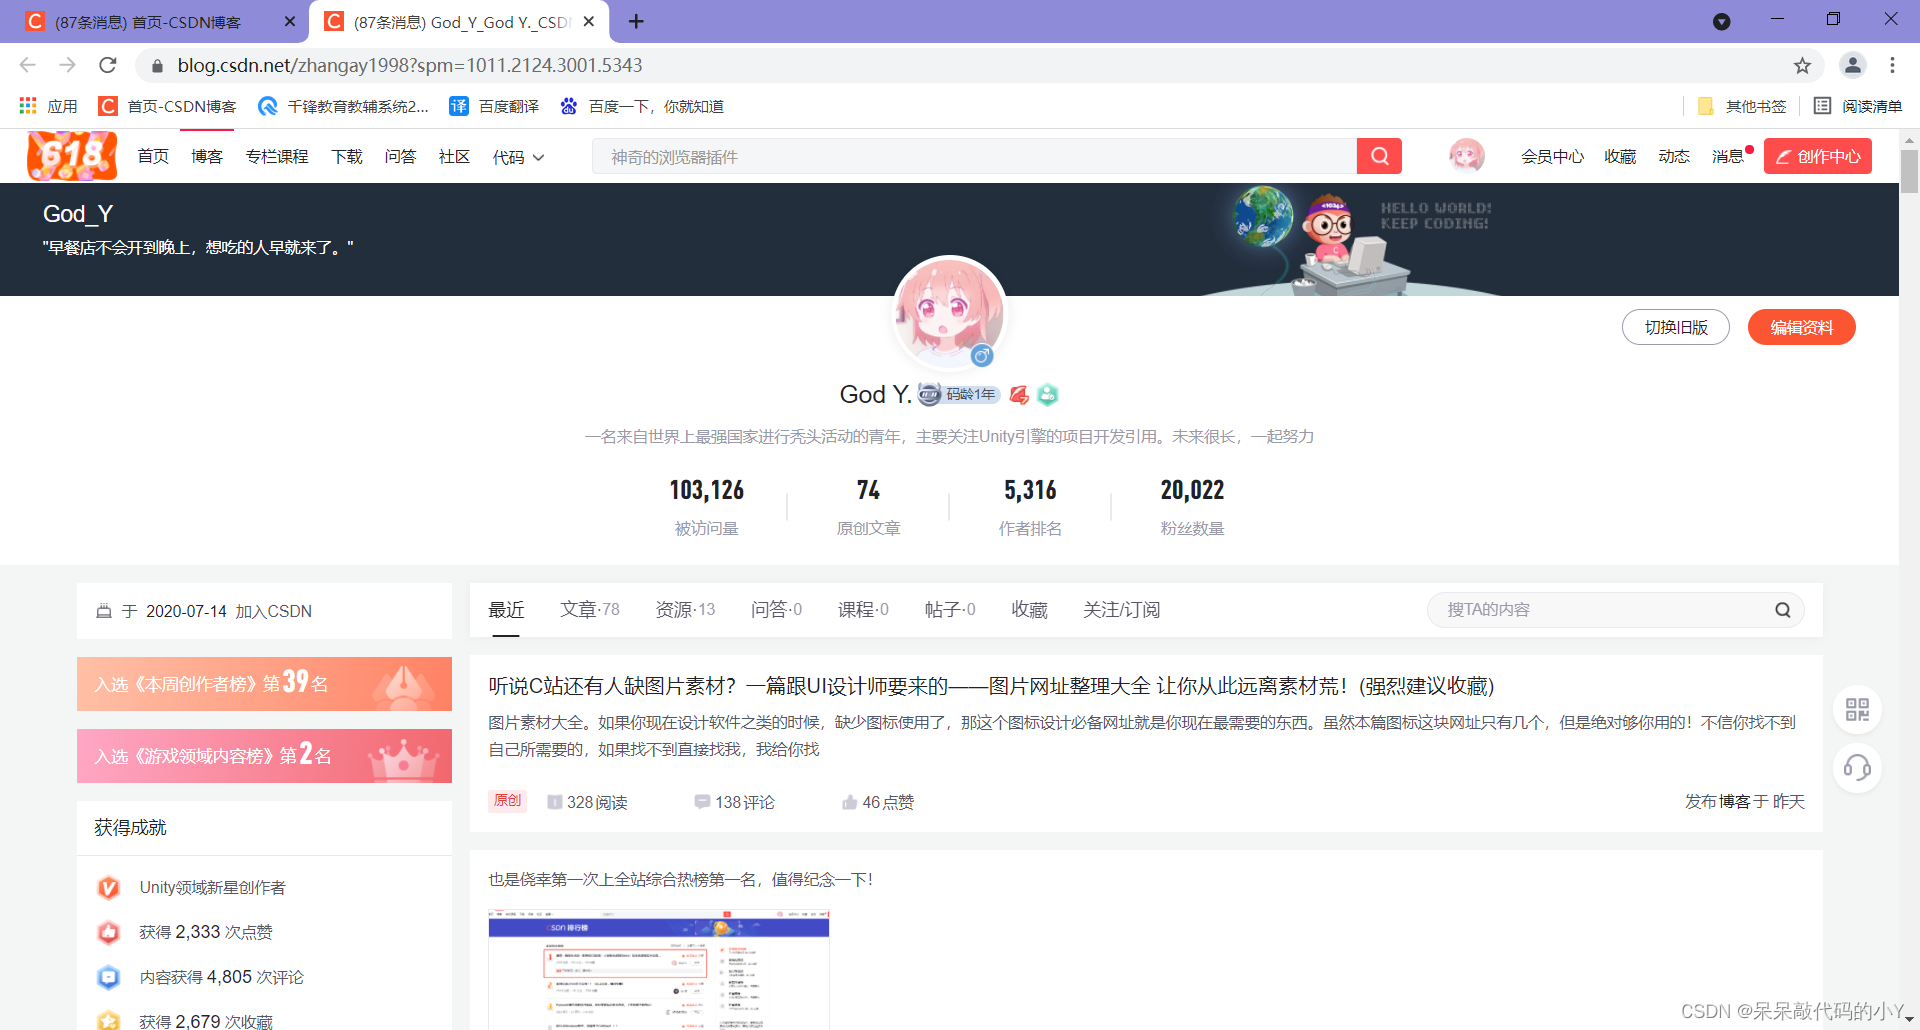Screen dimensions: 1920x1030
Task: Click the 本周创作者榜 第39名 banner
Action: pyautogui.click(x=264, y=684)
